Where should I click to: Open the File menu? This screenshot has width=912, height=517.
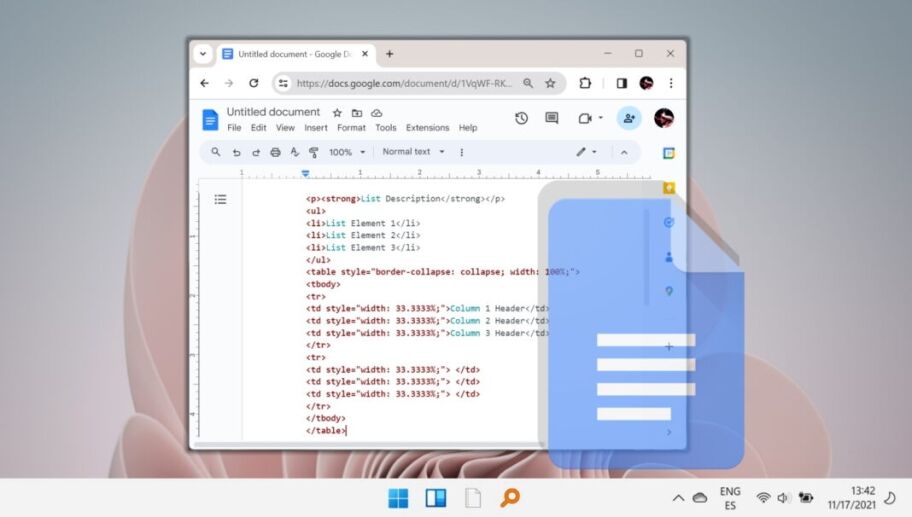click(234, 128)
